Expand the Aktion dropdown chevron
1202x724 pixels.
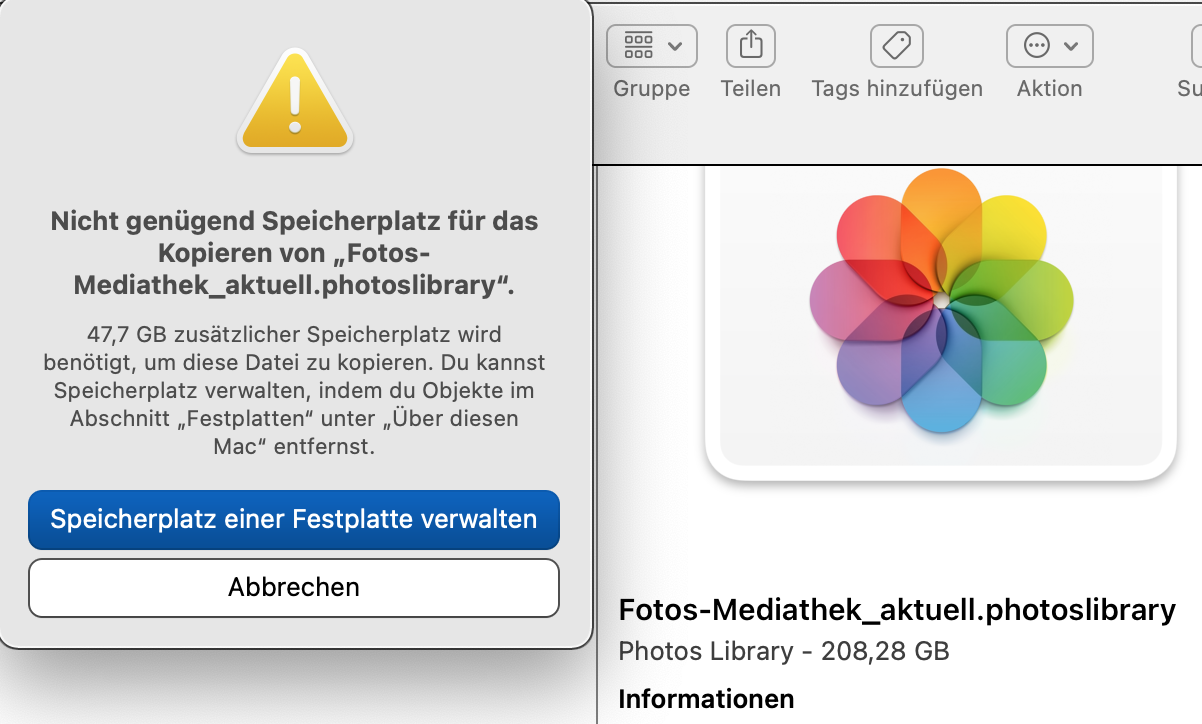1072,46
